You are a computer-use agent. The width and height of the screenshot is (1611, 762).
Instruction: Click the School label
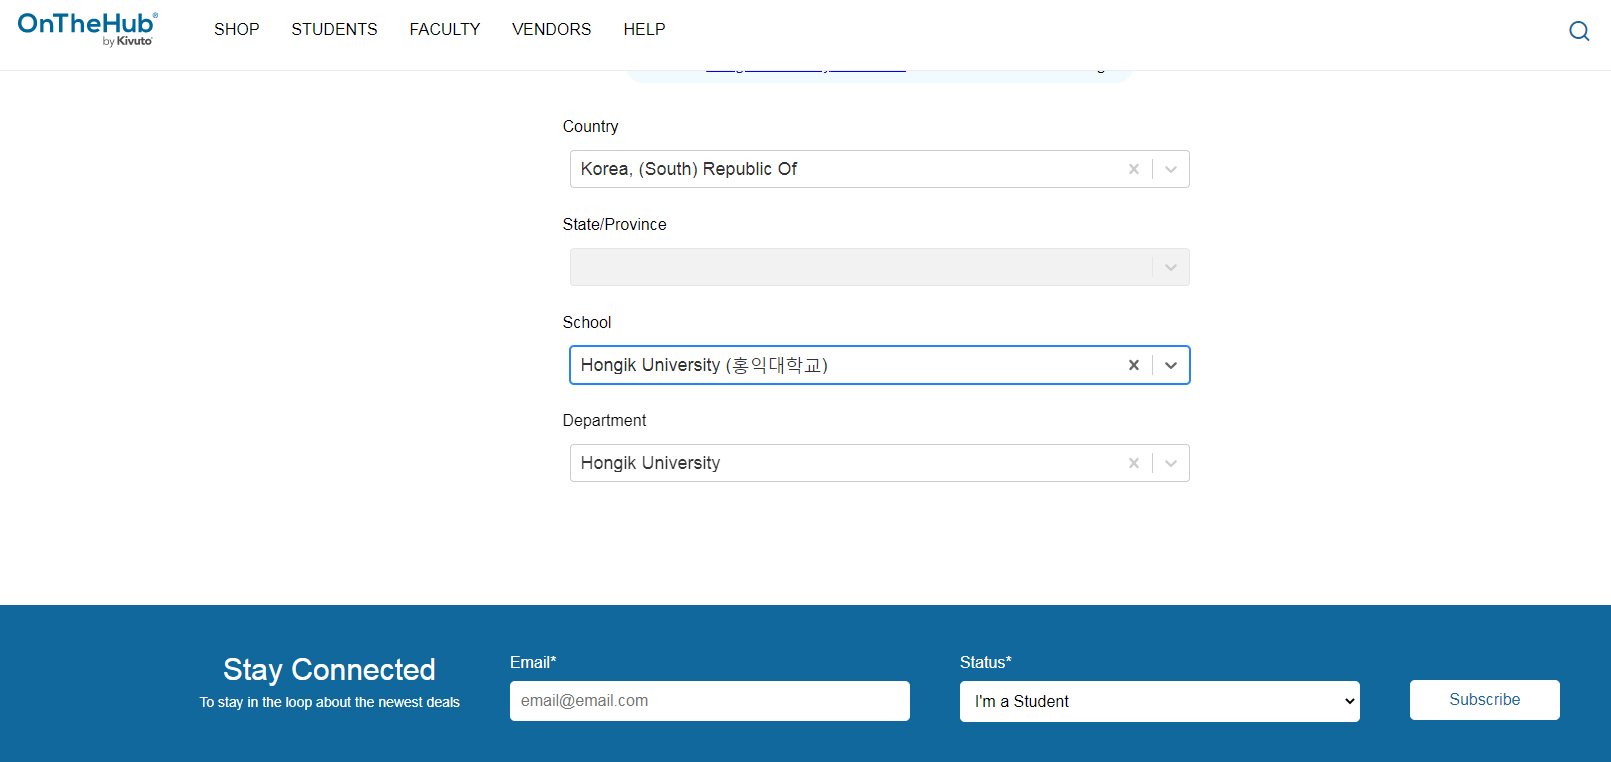587,322
